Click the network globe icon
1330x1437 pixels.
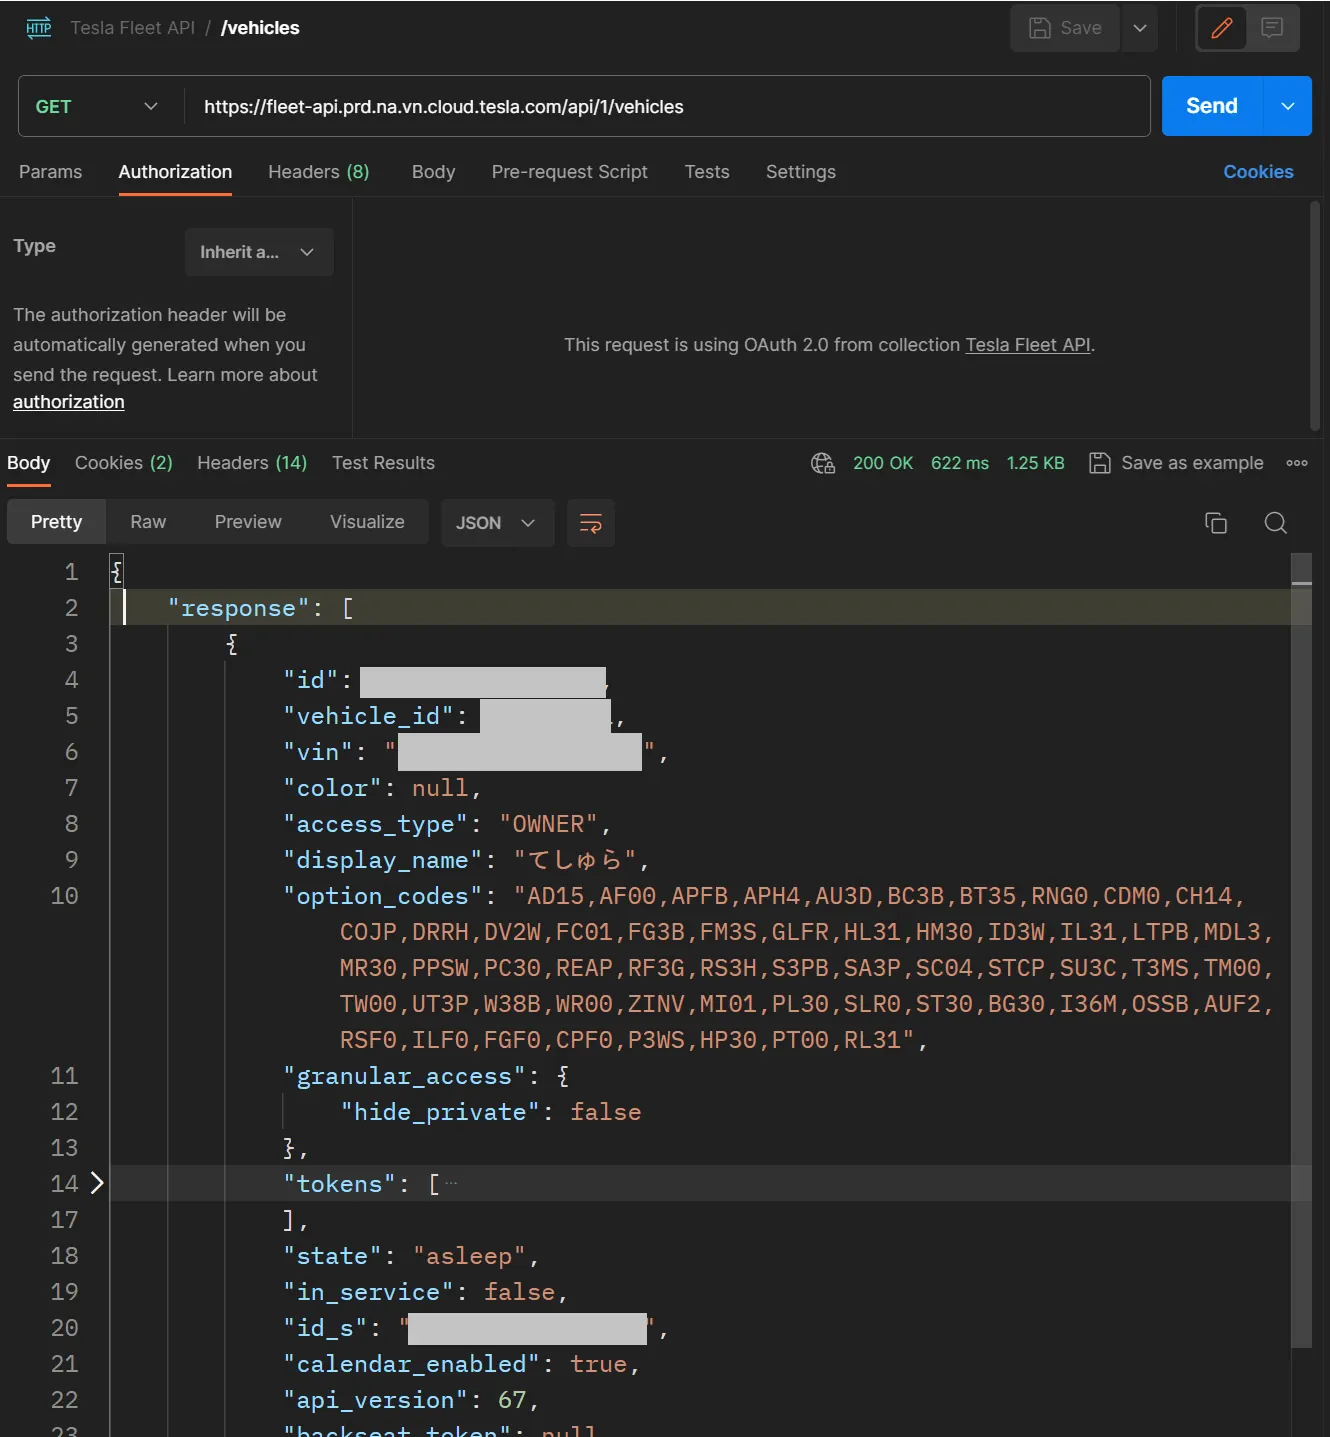pyautogui.click(x=822, y=463)
